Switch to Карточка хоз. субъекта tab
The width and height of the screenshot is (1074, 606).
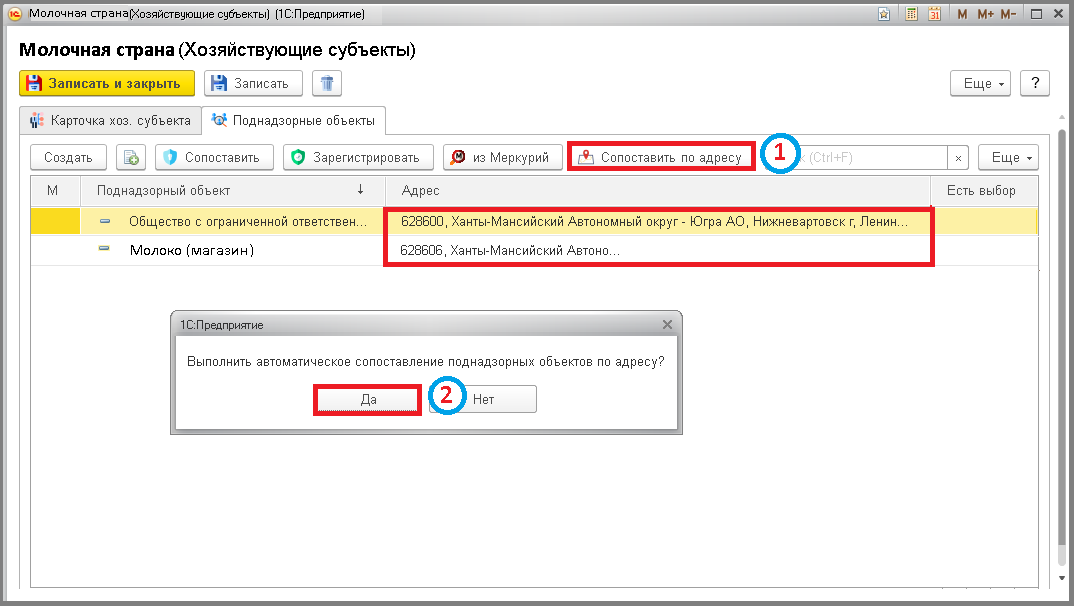coord(110,121)
